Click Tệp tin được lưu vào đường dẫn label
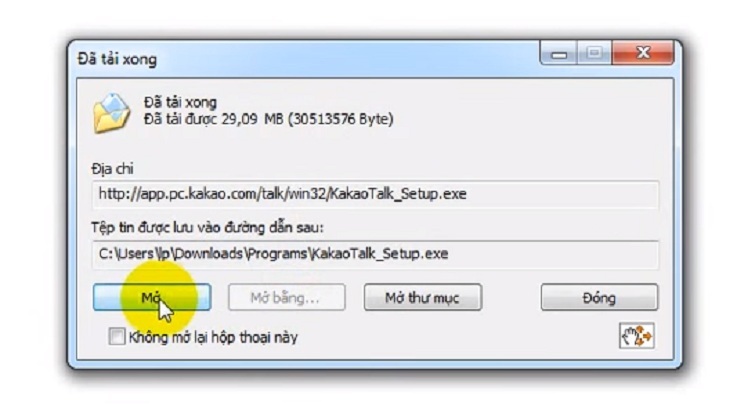The height and width of the screenshot is (413, 755). pyautogui.click(x=208, y=227)
